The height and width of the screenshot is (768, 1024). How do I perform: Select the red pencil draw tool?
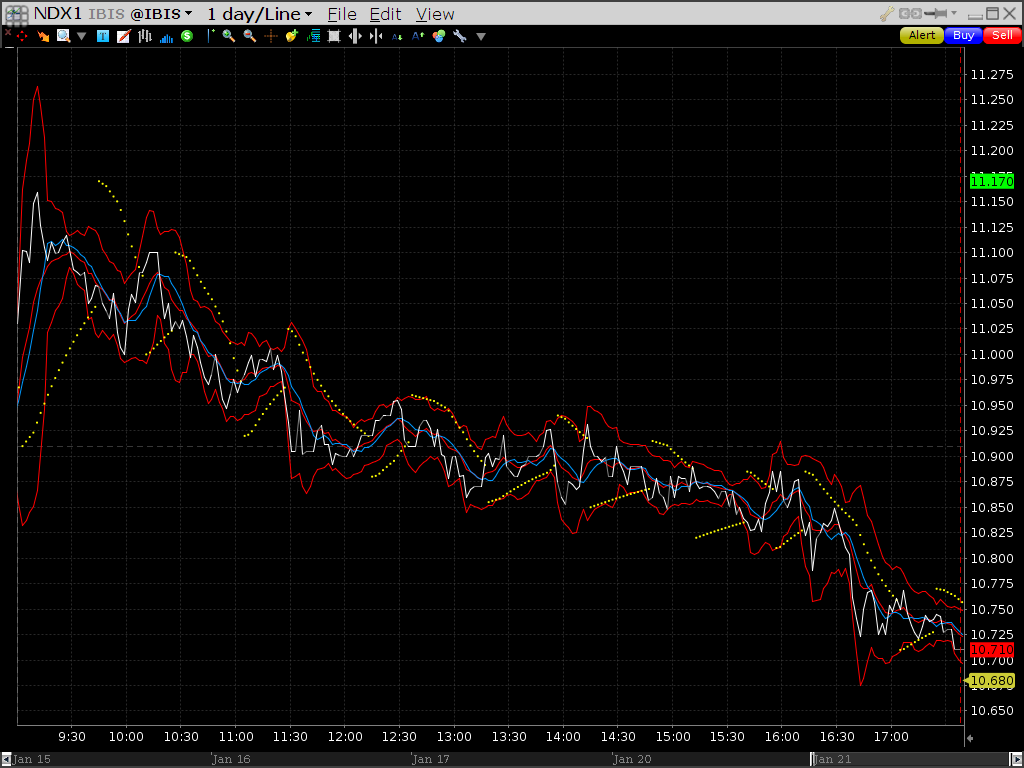coord(123,37)
